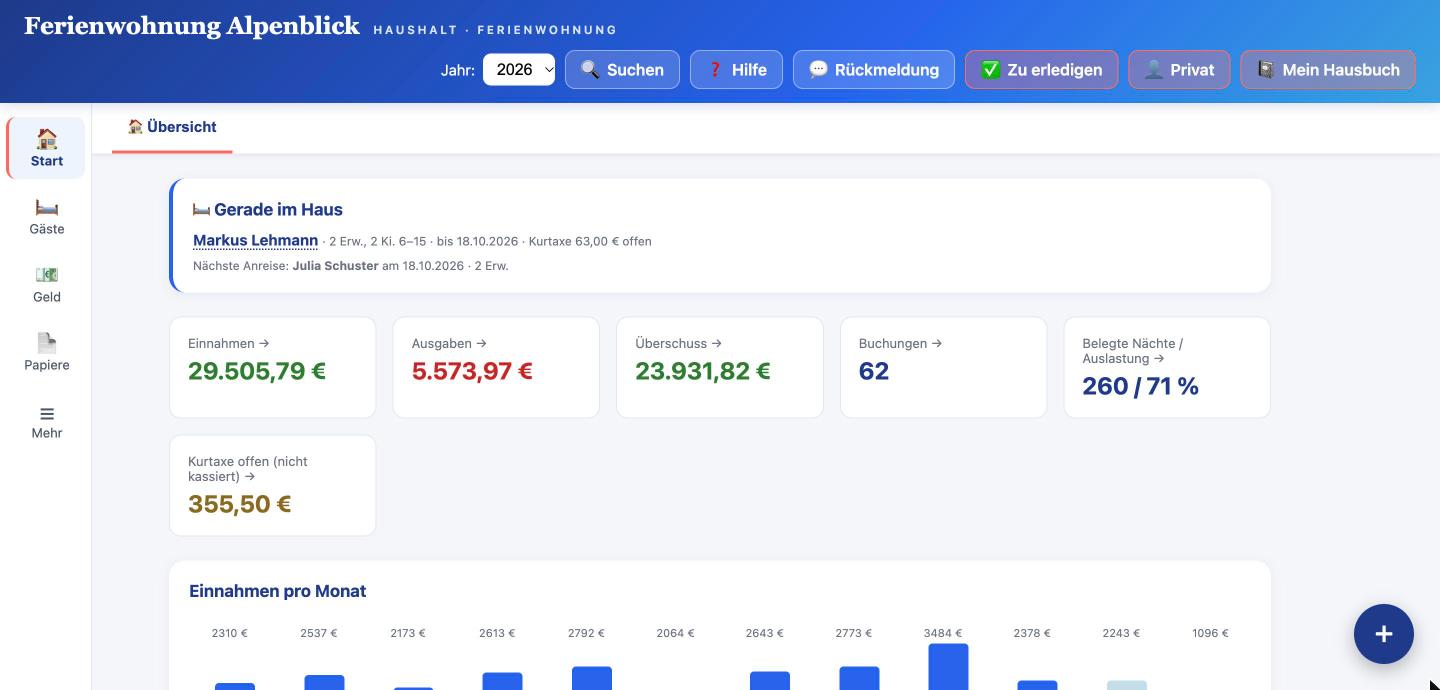Click the 2310 € chart bar label
The width and height of the screenshot is (1440, 690).
(x=229, y=633)
